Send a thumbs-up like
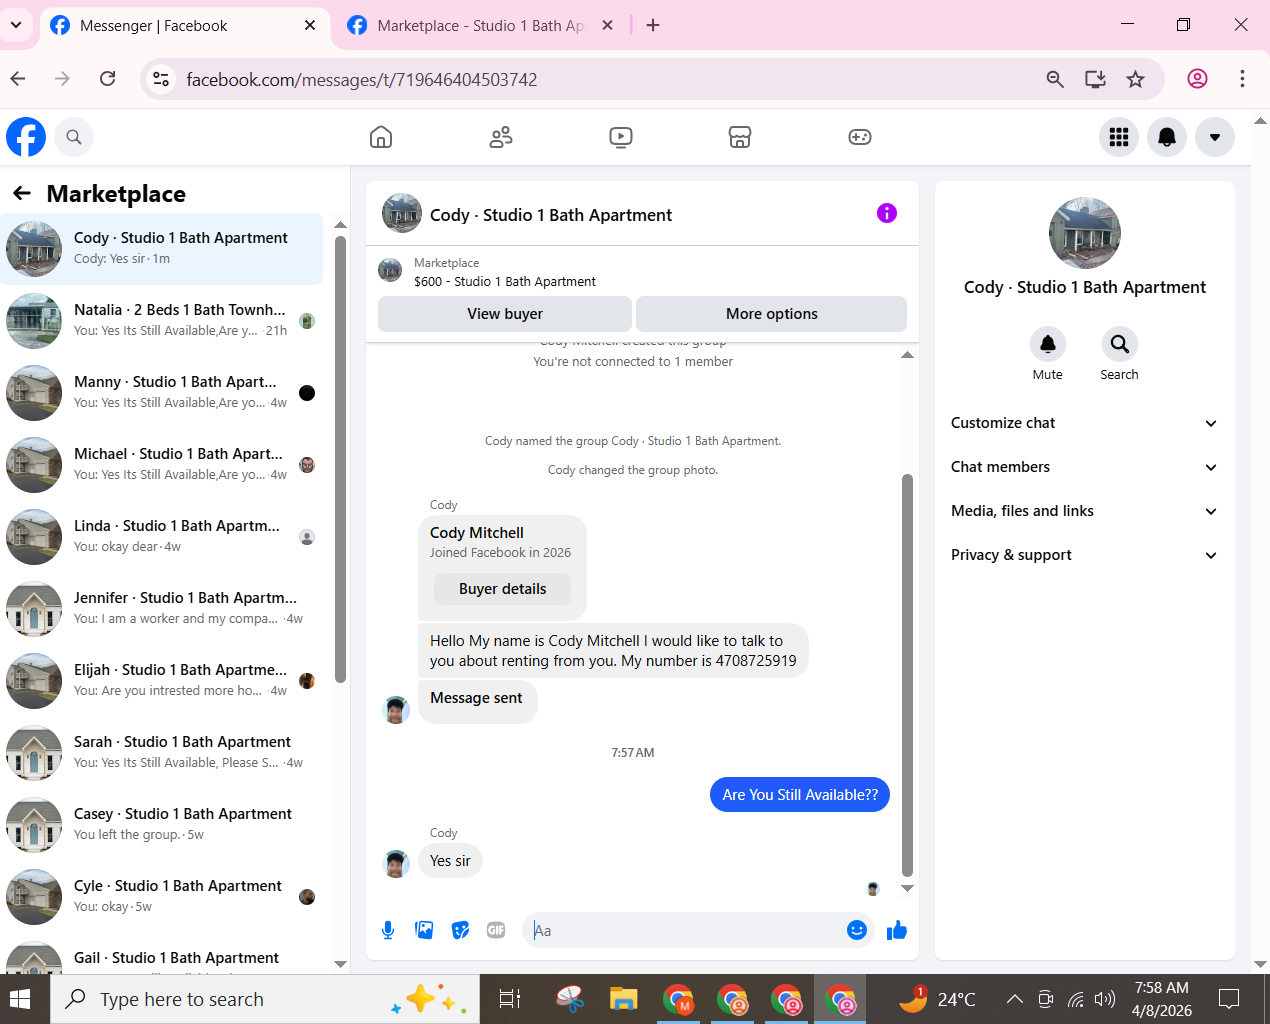This screenshot has width=1270, height=1024. 897,930
